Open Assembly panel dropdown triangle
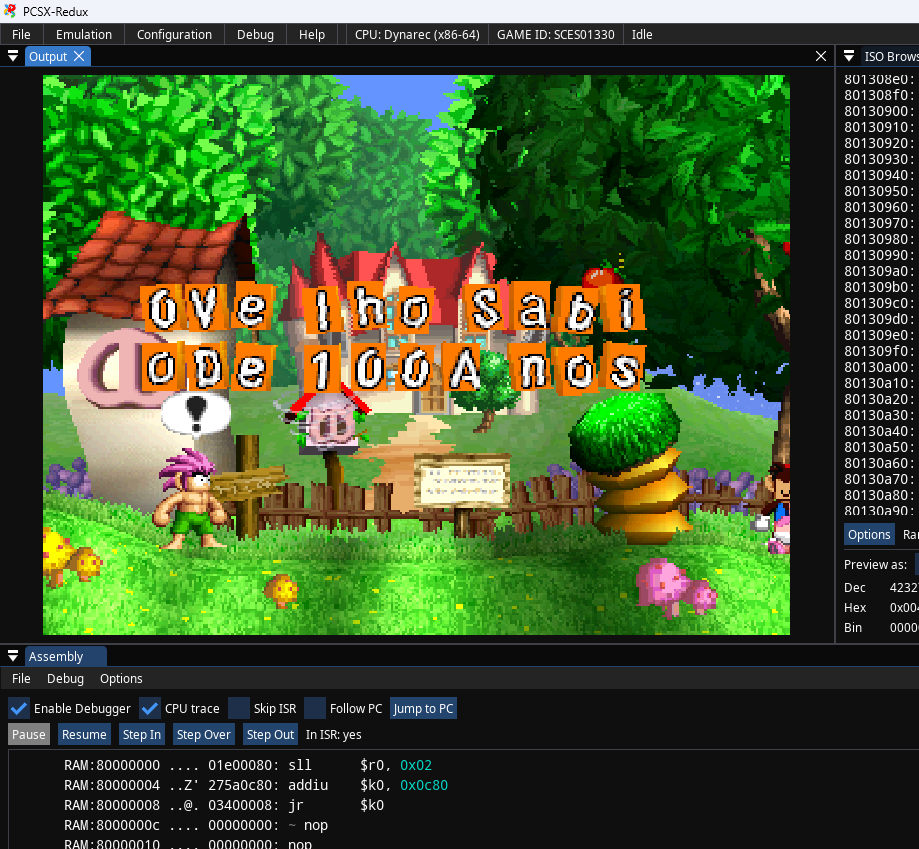The width and height of the screenshot is (919, 849). pos(12,656)
